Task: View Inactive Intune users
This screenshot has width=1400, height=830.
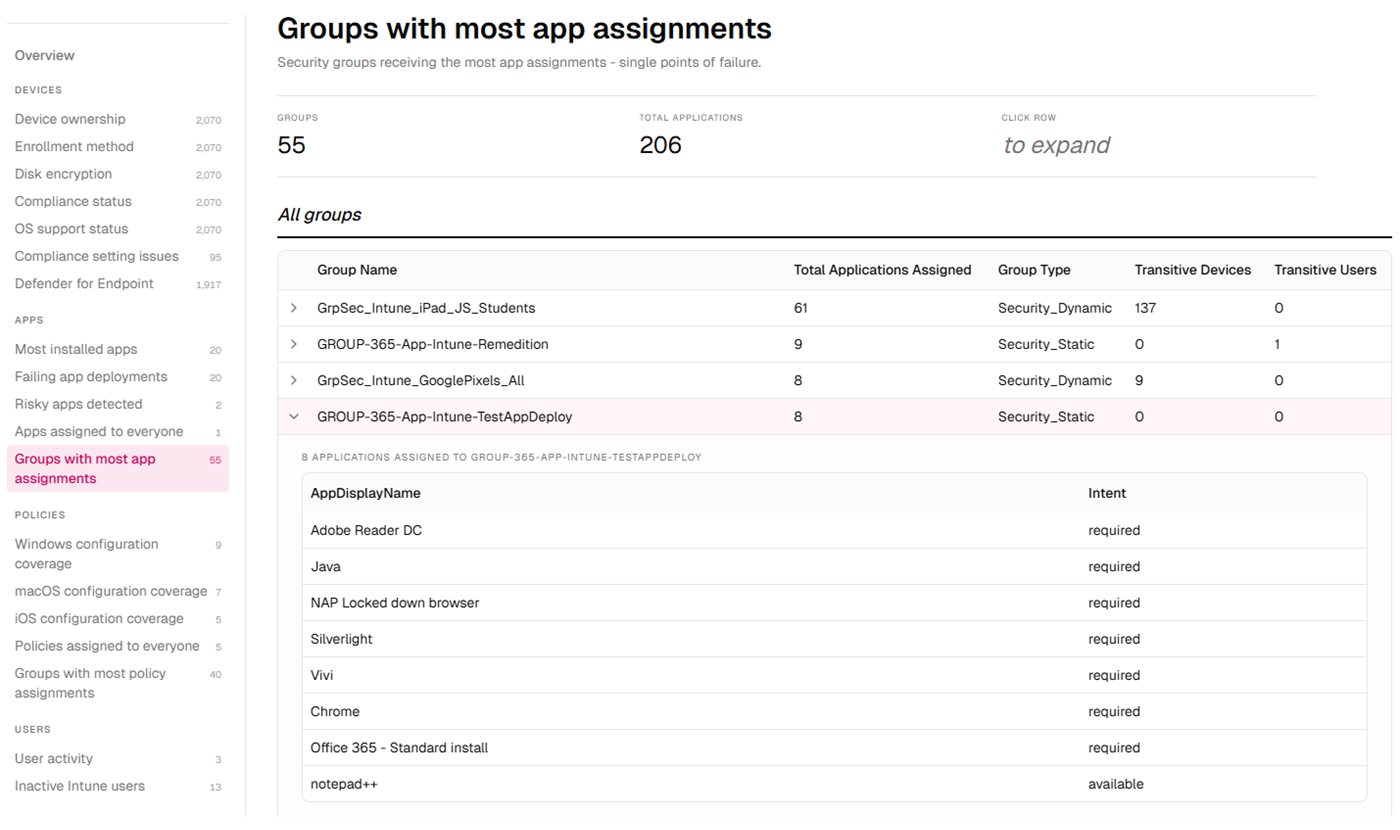Action: pos(118,786)
